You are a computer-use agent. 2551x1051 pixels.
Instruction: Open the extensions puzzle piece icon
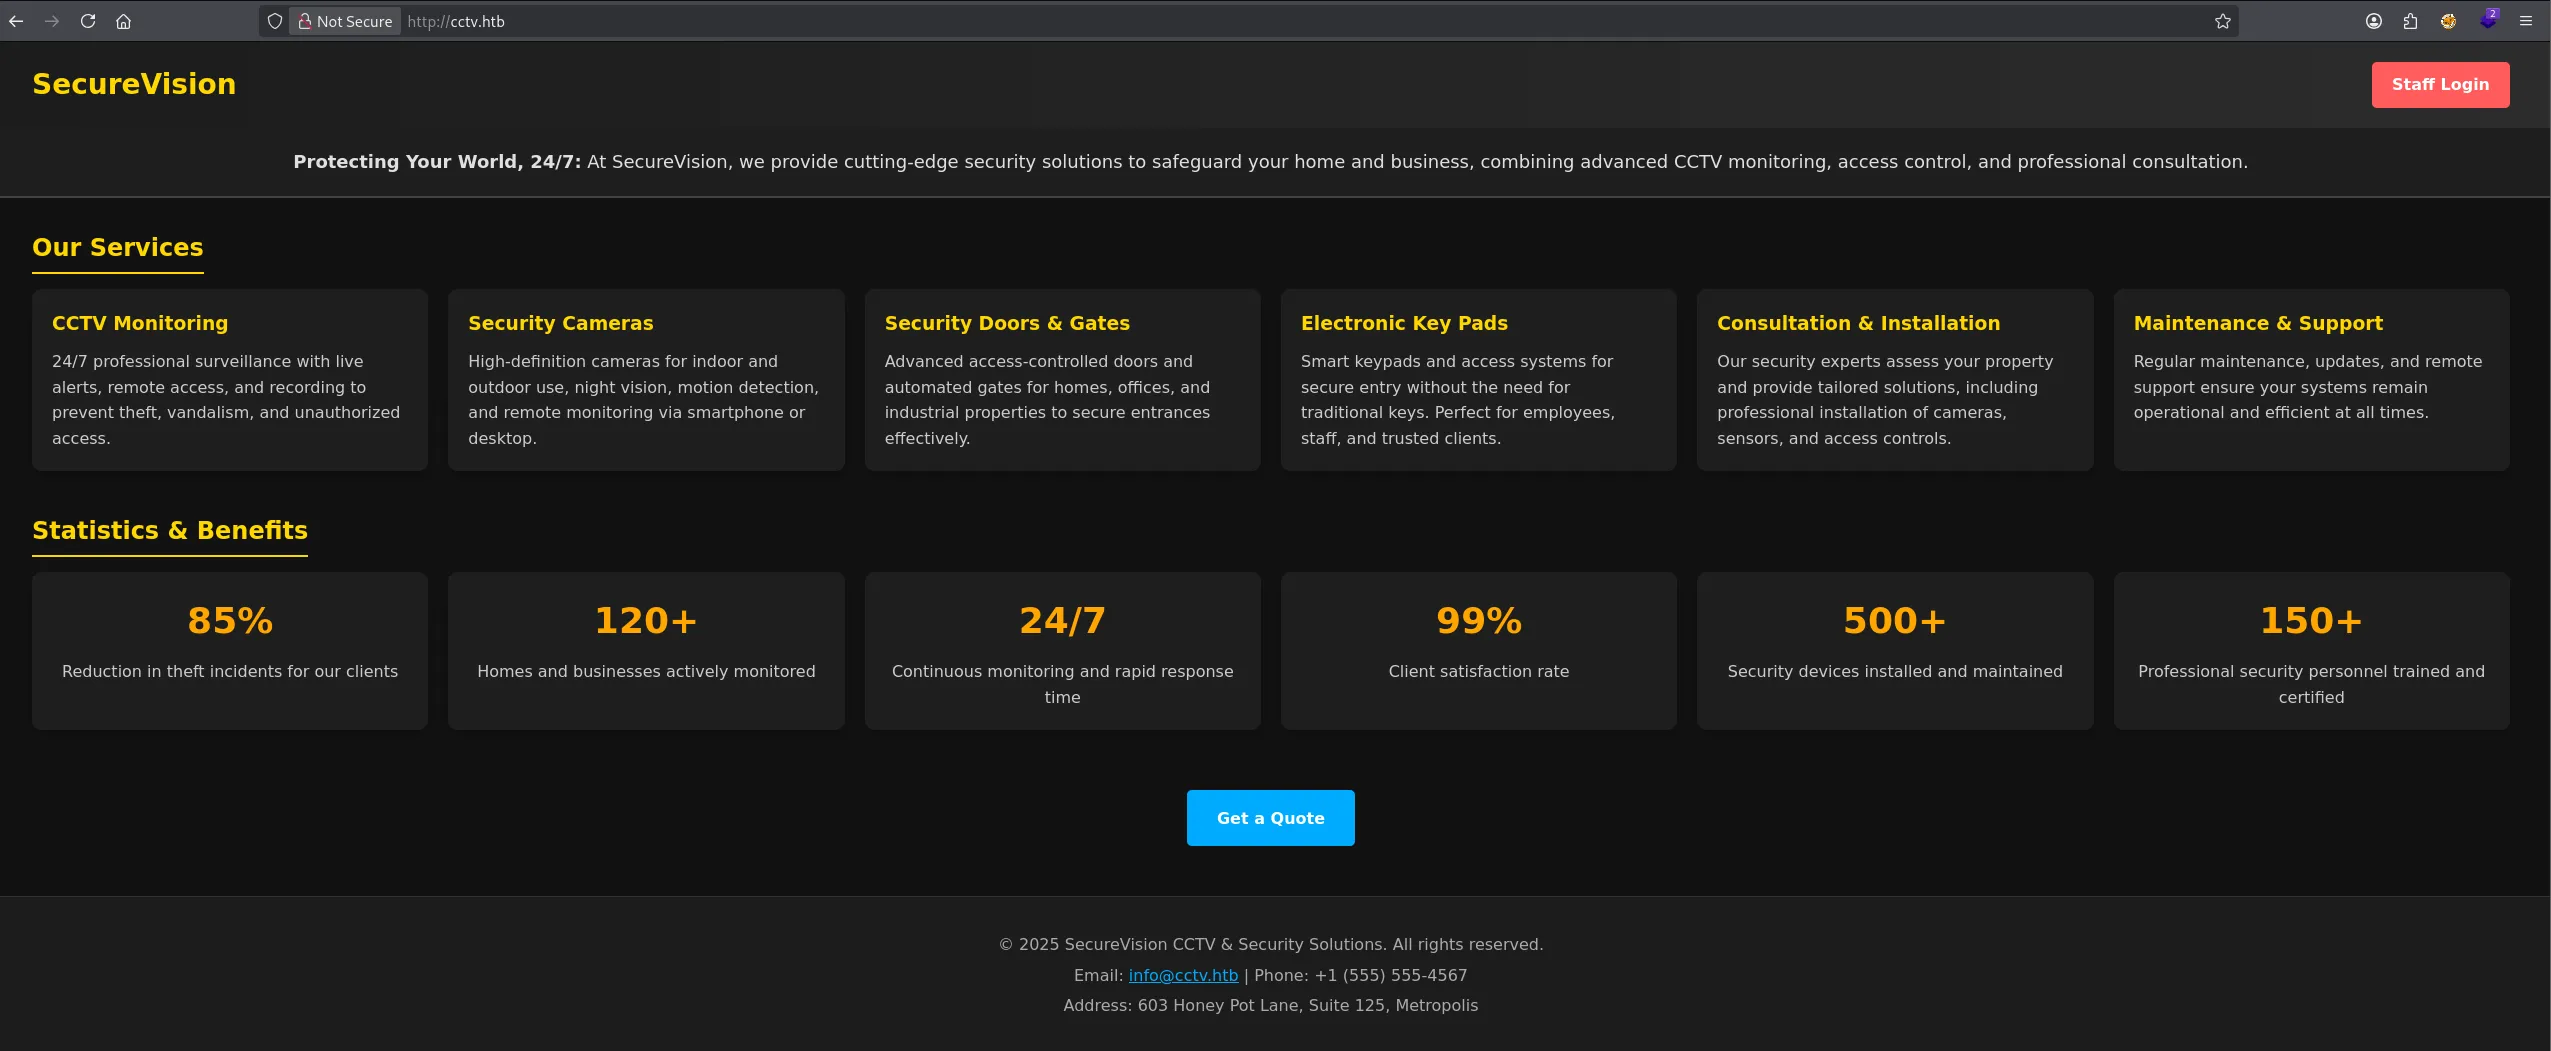(2410, 21)
